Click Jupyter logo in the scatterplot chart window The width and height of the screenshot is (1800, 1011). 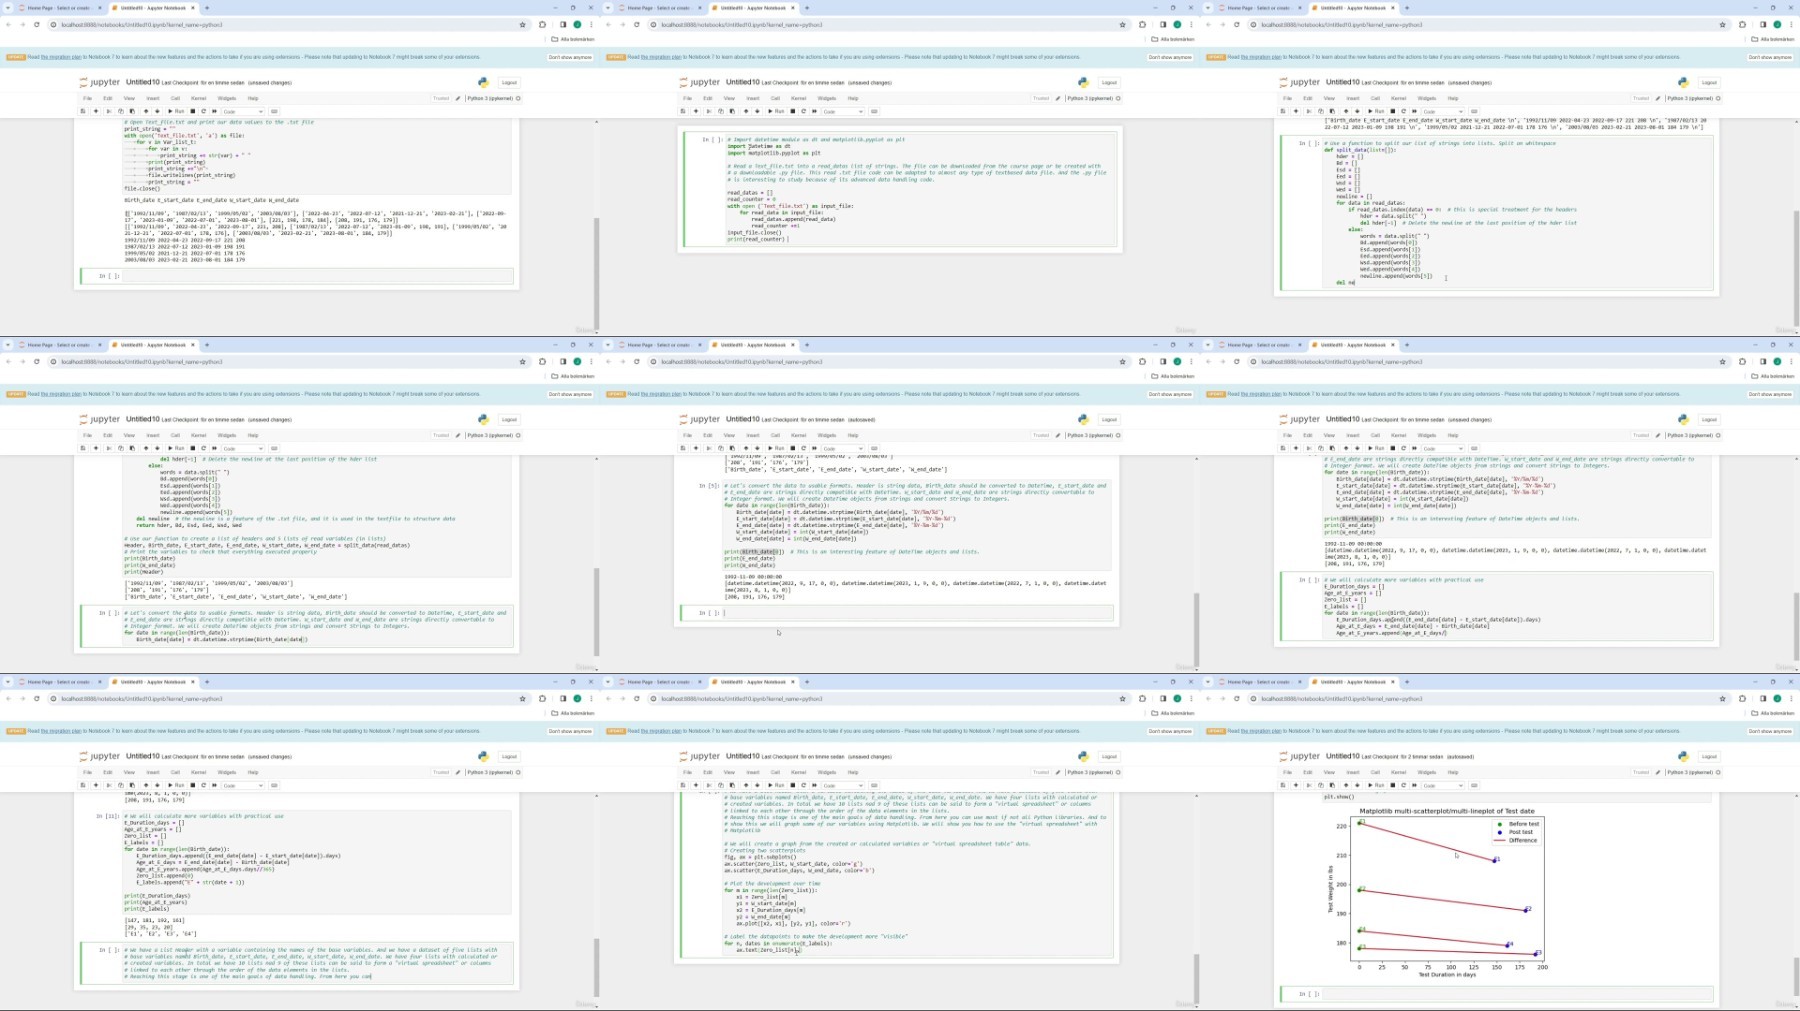pos(1299,756)
